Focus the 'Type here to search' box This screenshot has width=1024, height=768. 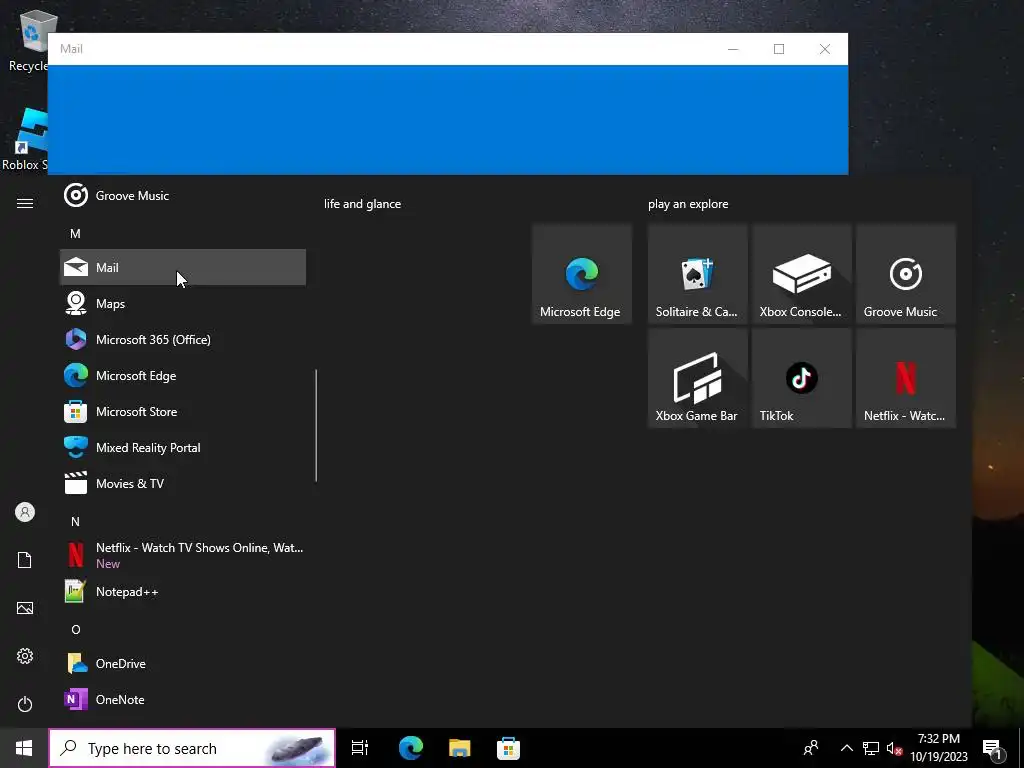(x=192, y=748)
